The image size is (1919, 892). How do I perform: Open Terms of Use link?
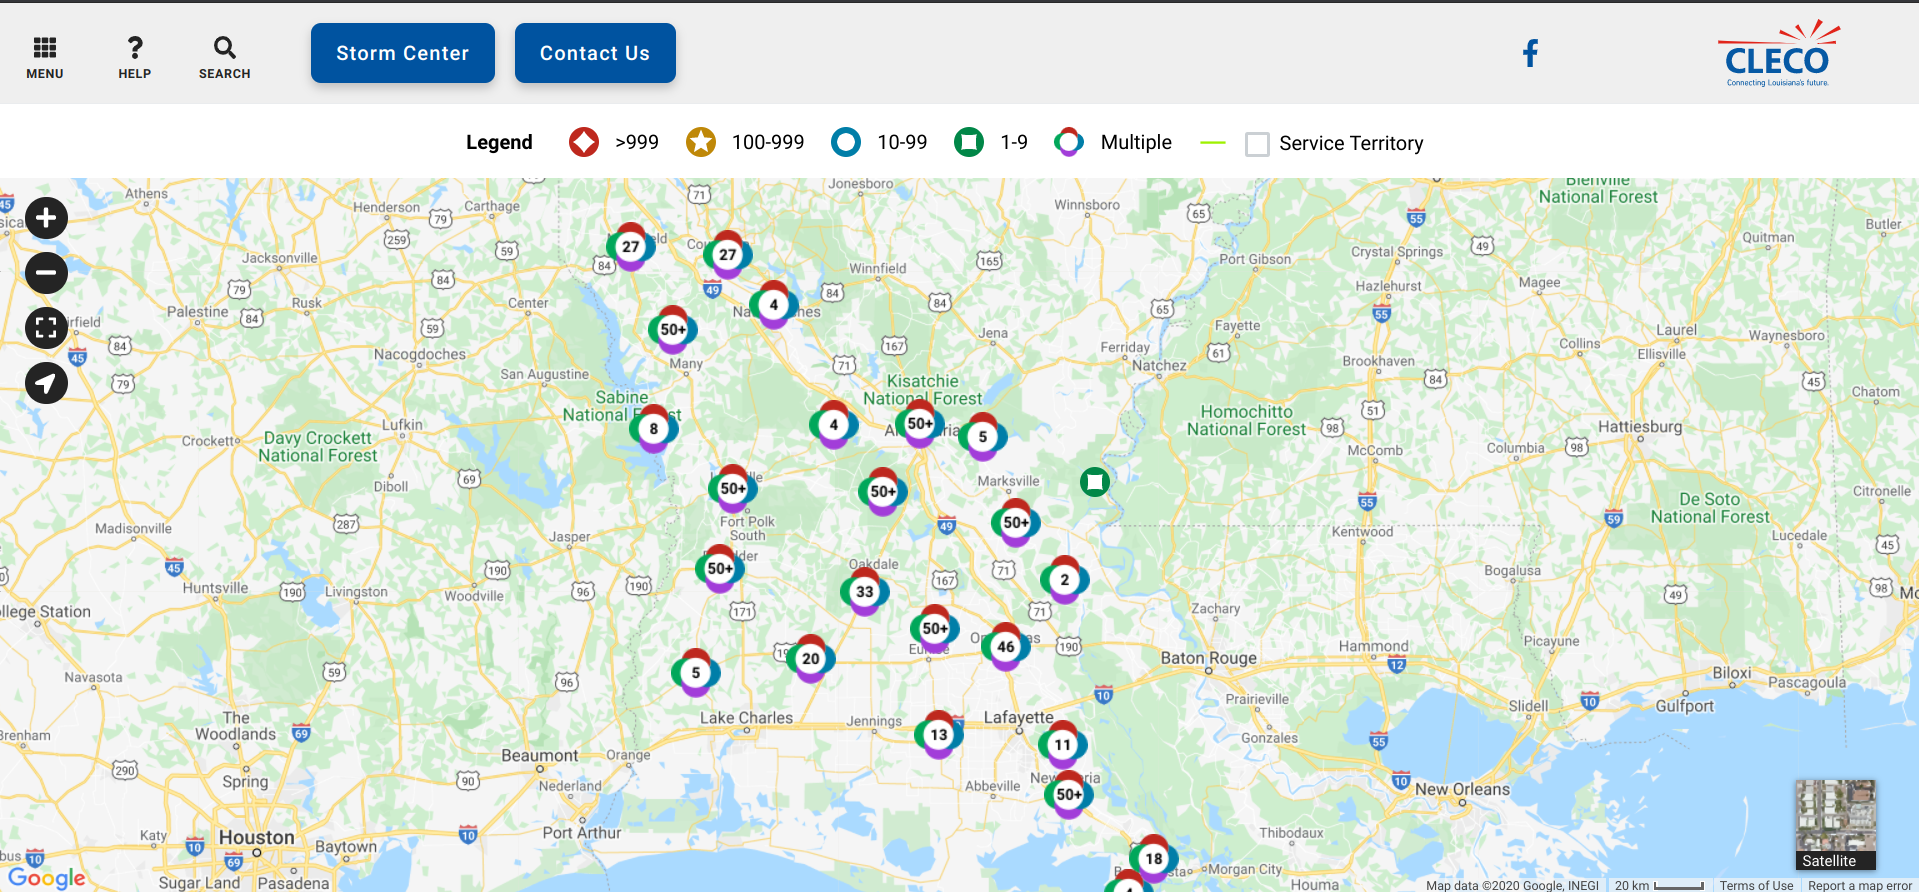point(1757,885)
